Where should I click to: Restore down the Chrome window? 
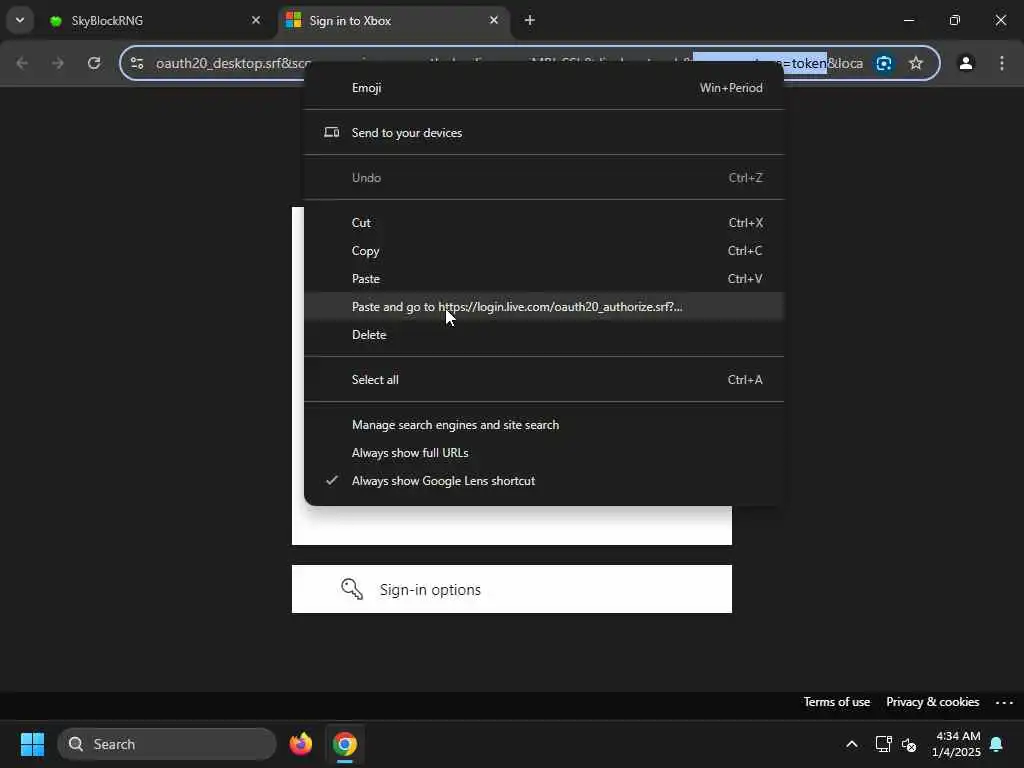(955, 20)
